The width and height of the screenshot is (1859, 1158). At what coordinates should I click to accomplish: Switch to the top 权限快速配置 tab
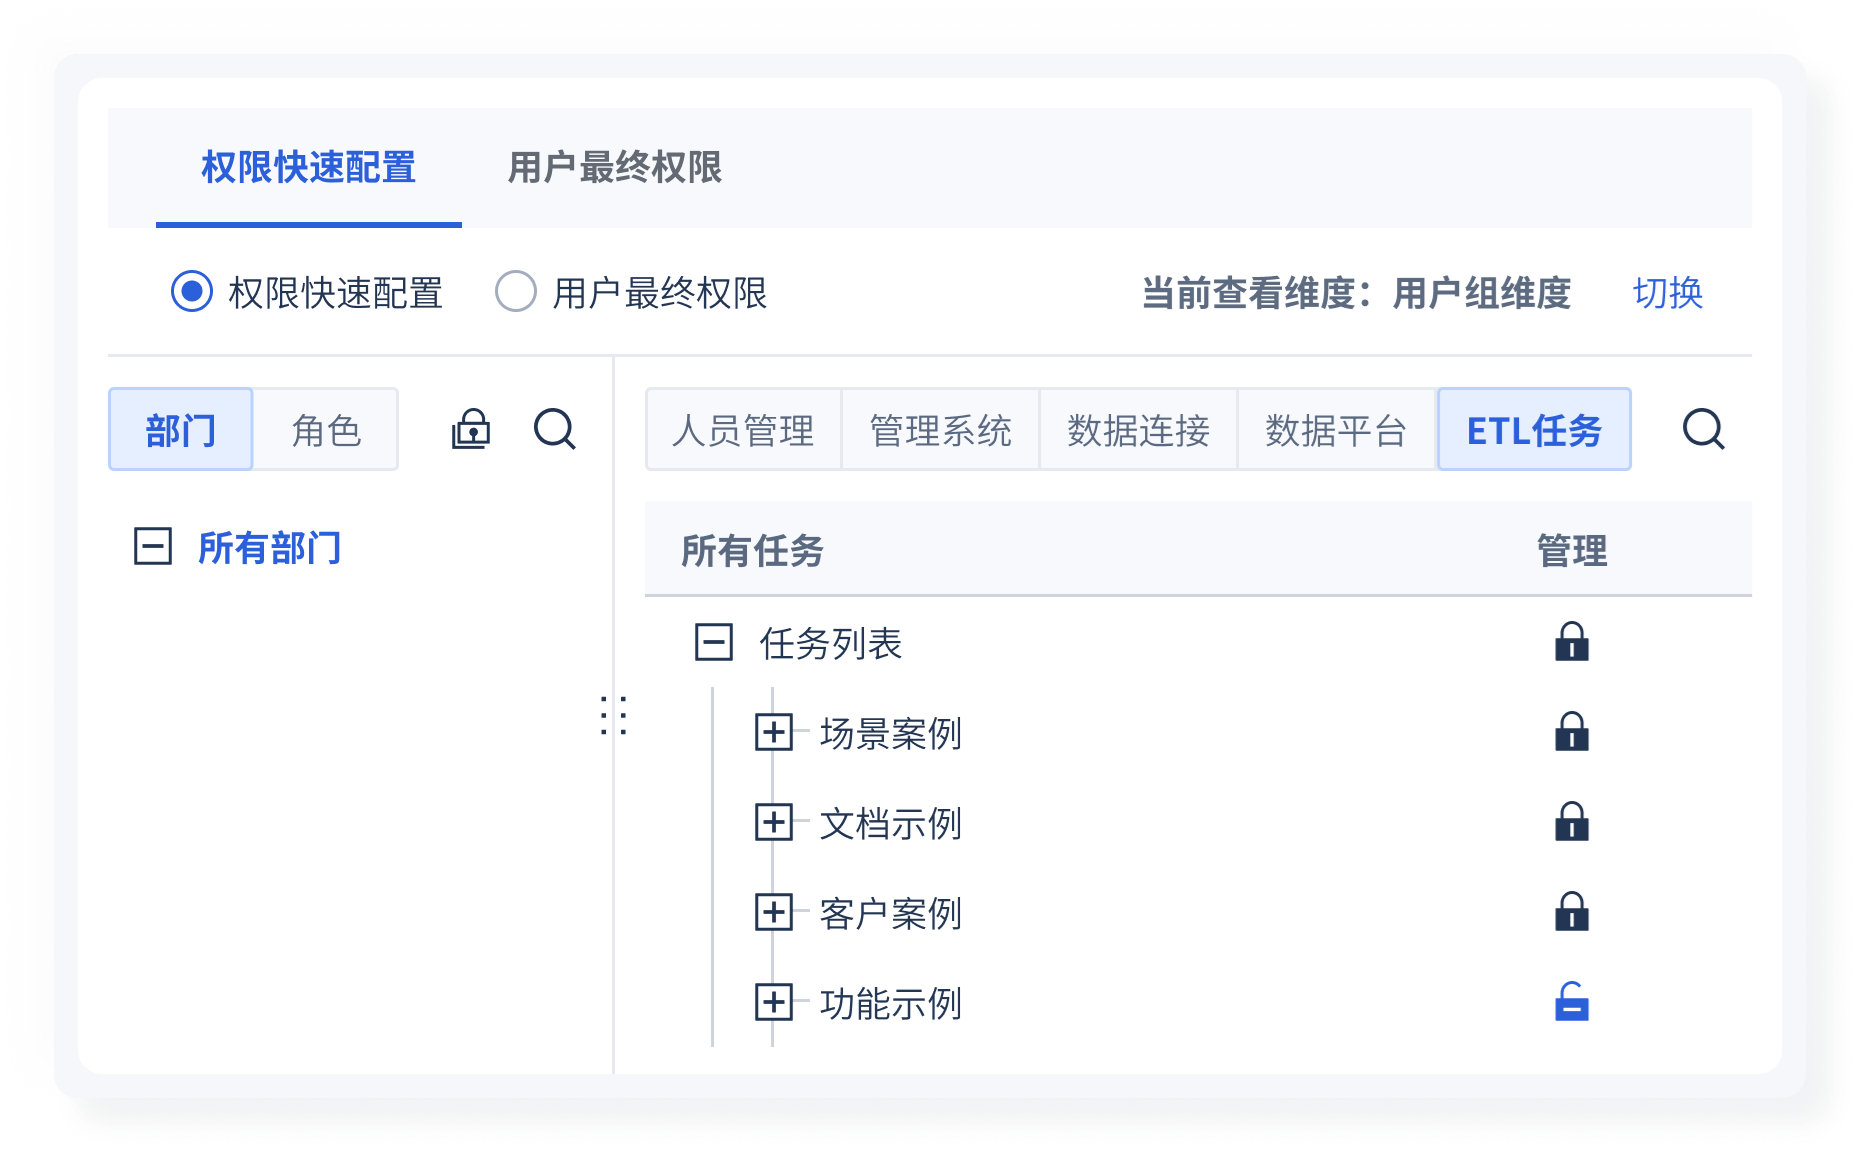point(309,167)
